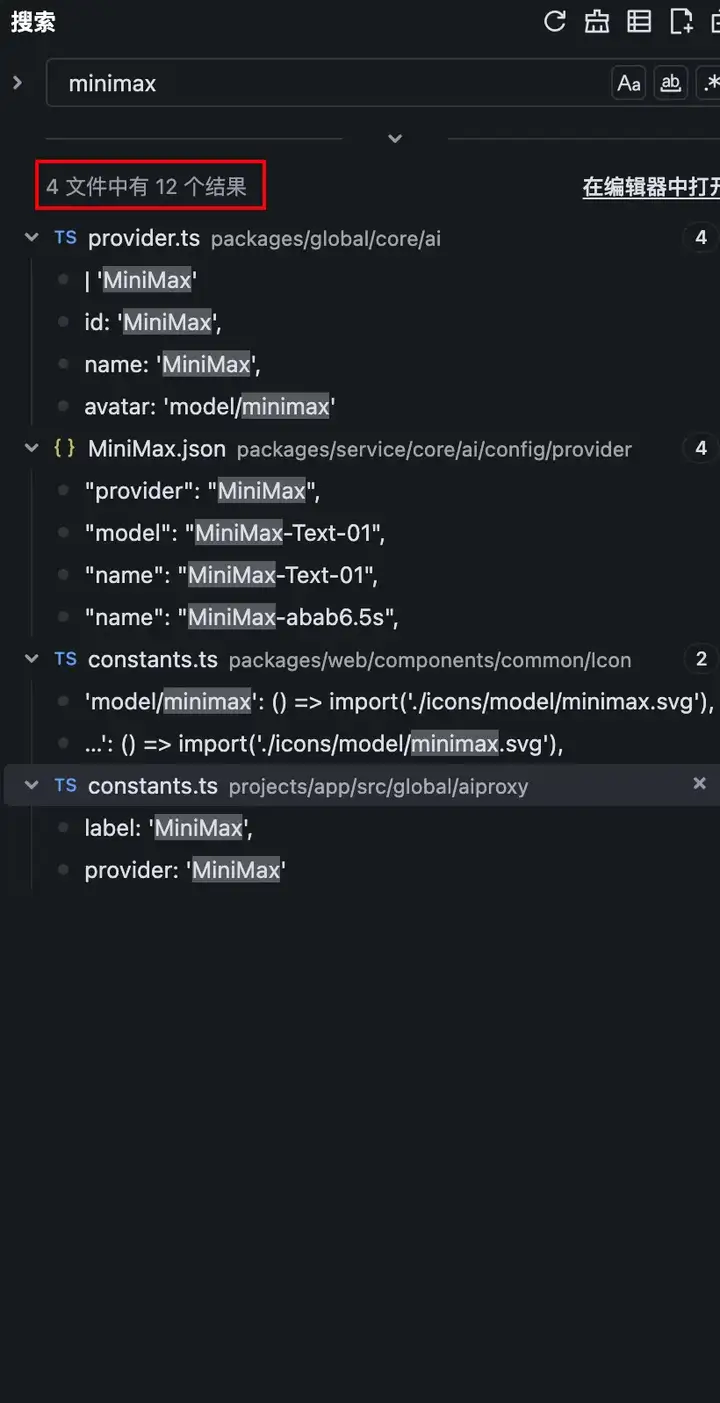The width and height of the screenshot is (720, 1403).
Task: Refresh the search results
Action: click(555, 21)
